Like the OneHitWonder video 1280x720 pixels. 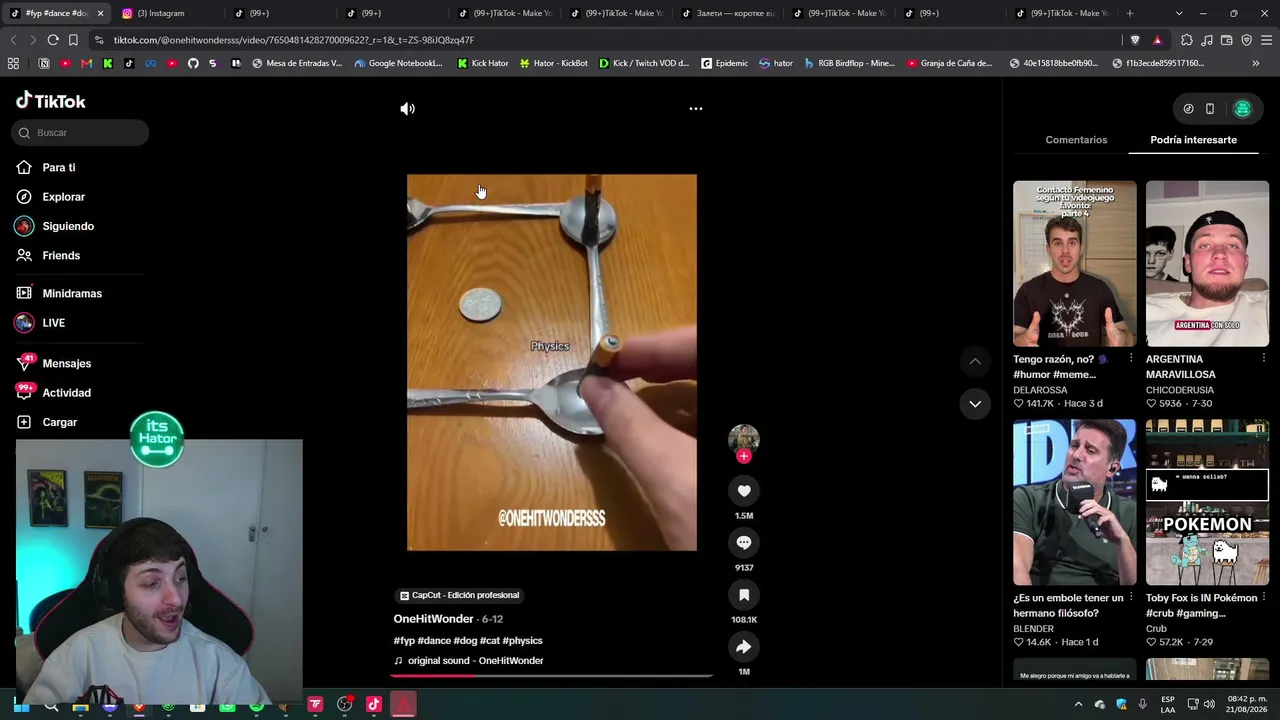click(x=743, y=491)
